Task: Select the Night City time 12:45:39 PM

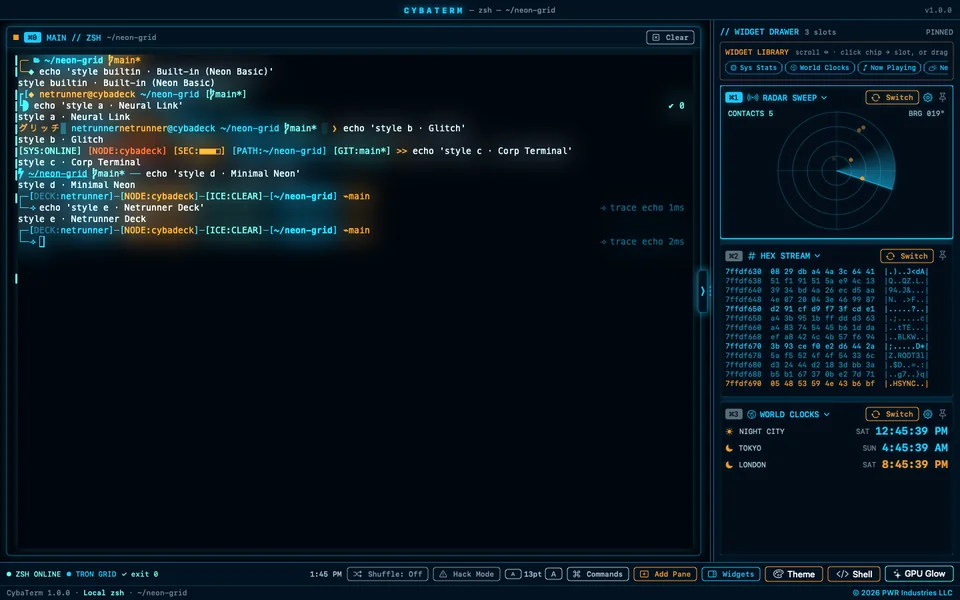Action: click(x=911, y=431)
